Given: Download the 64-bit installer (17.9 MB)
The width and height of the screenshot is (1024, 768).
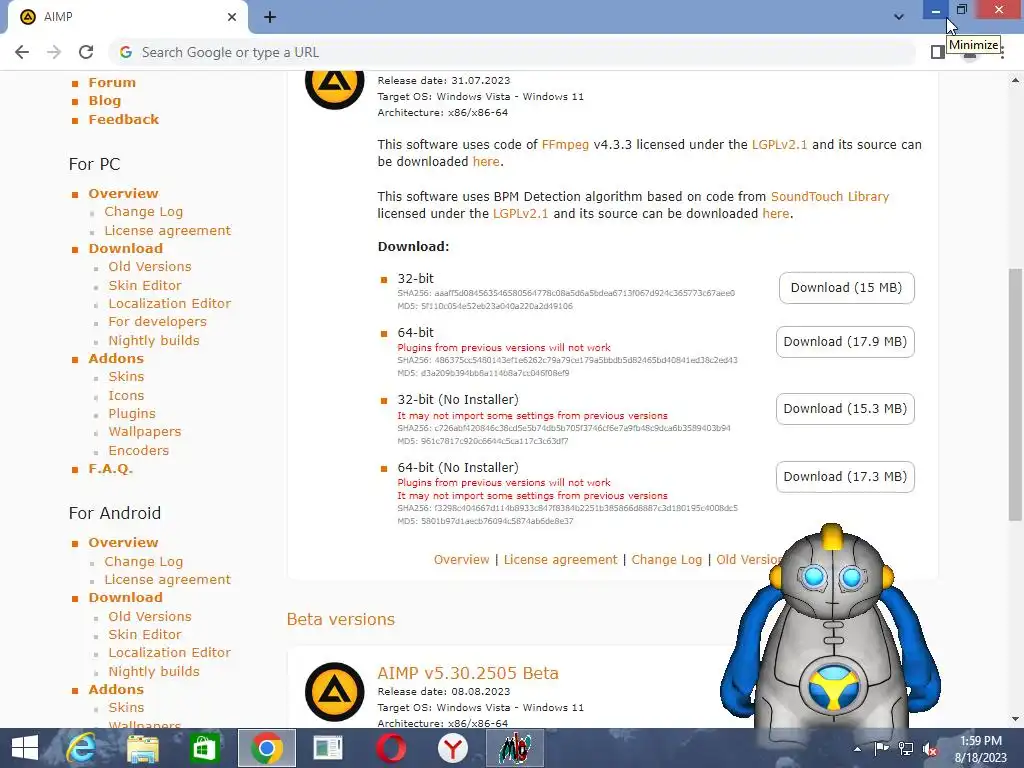Looking at the screenshot, I should [845, 342].
